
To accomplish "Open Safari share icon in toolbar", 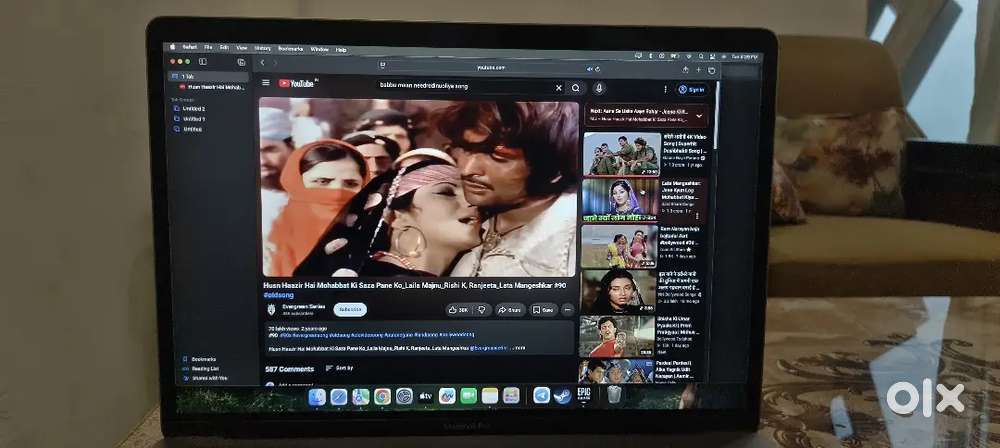I will pos(685,70).
